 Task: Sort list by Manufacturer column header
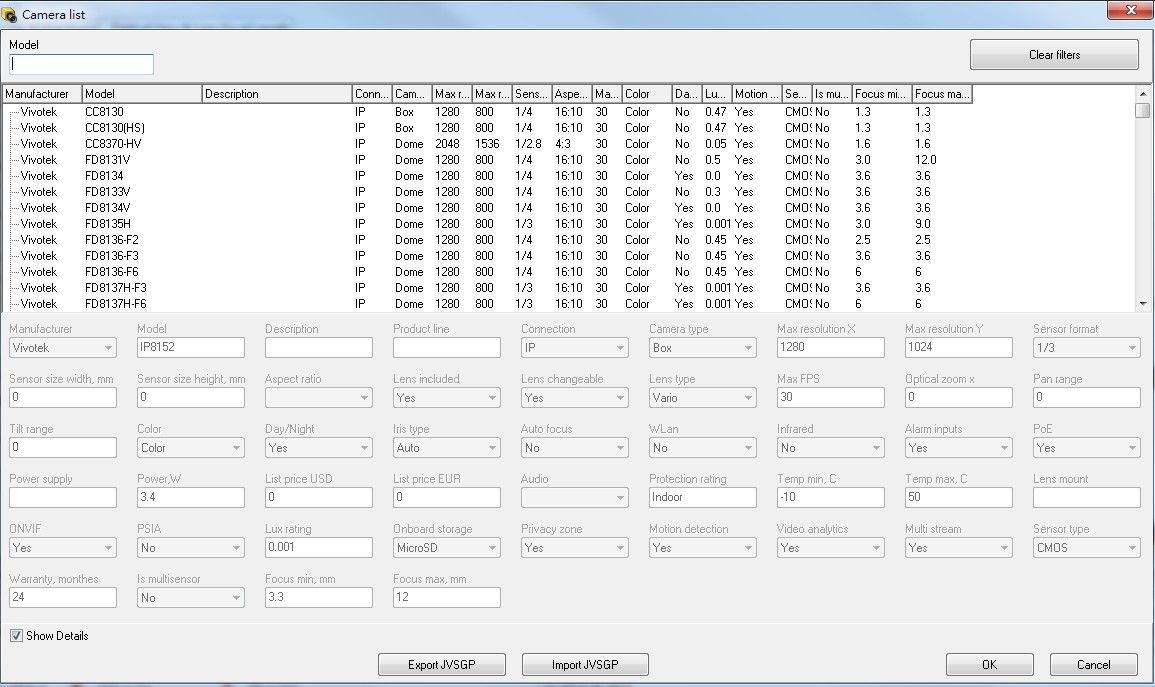[42, 94]
